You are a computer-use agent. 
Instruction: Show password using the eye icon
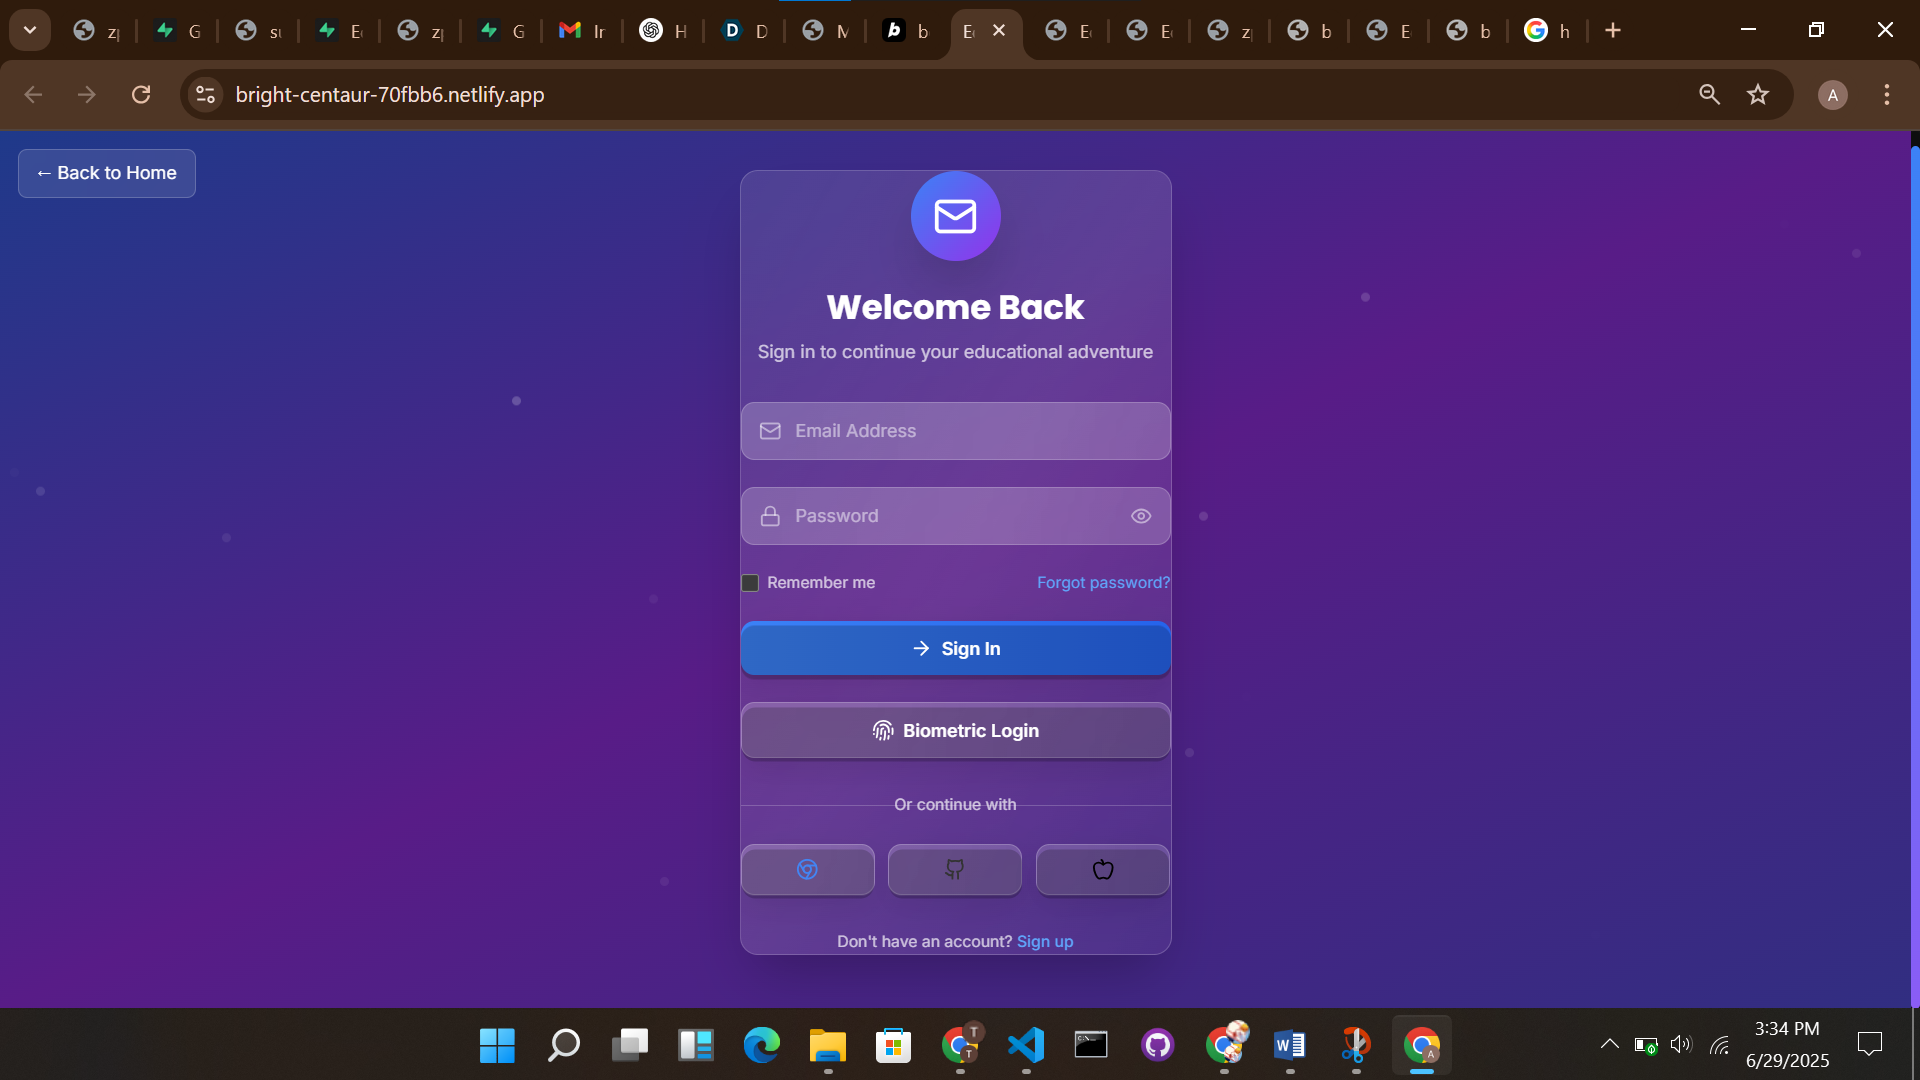1141,516
